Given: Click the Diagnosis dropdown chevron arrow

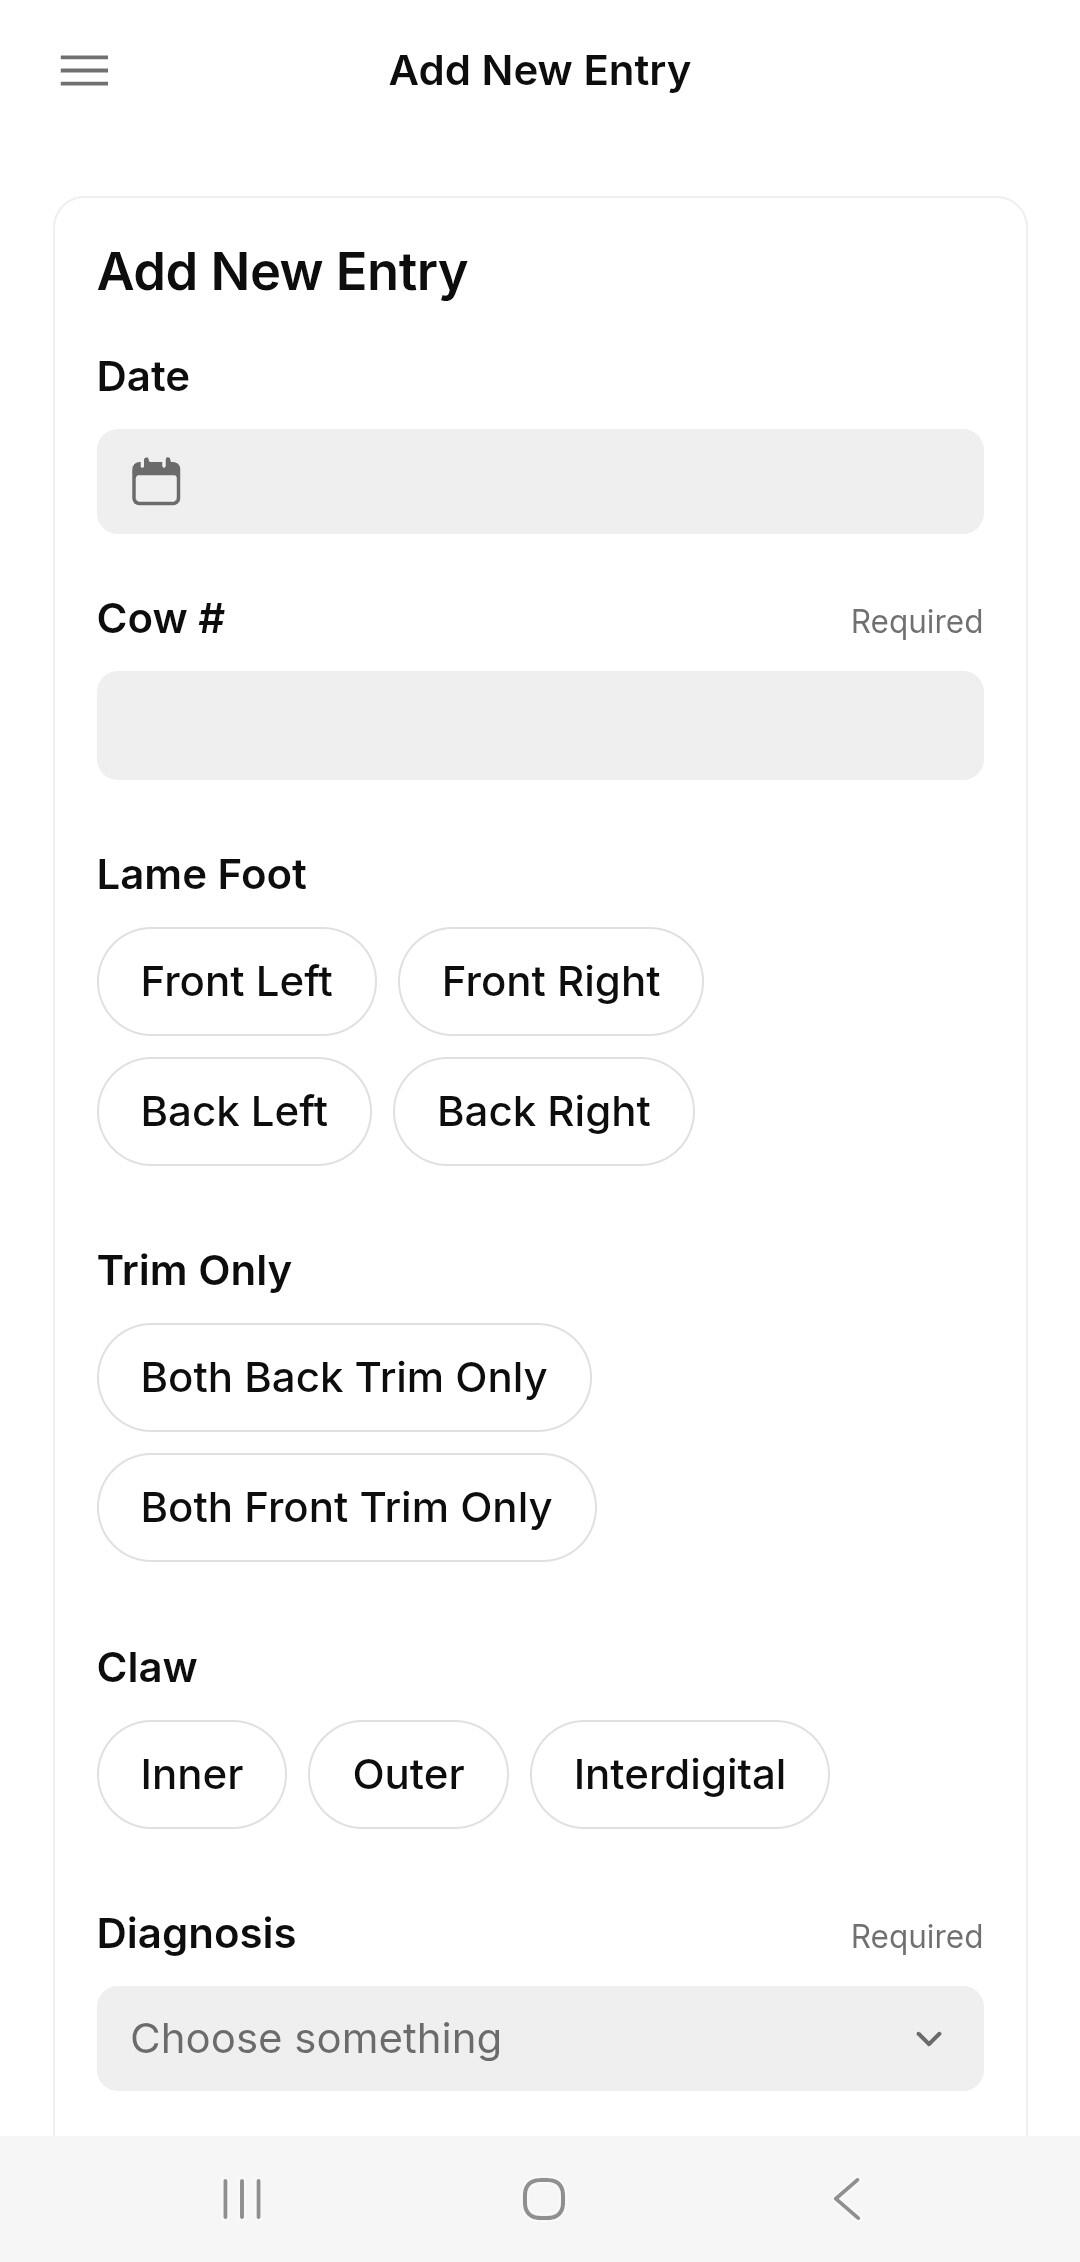Looking at the screenshot, I should (928, 2039).
